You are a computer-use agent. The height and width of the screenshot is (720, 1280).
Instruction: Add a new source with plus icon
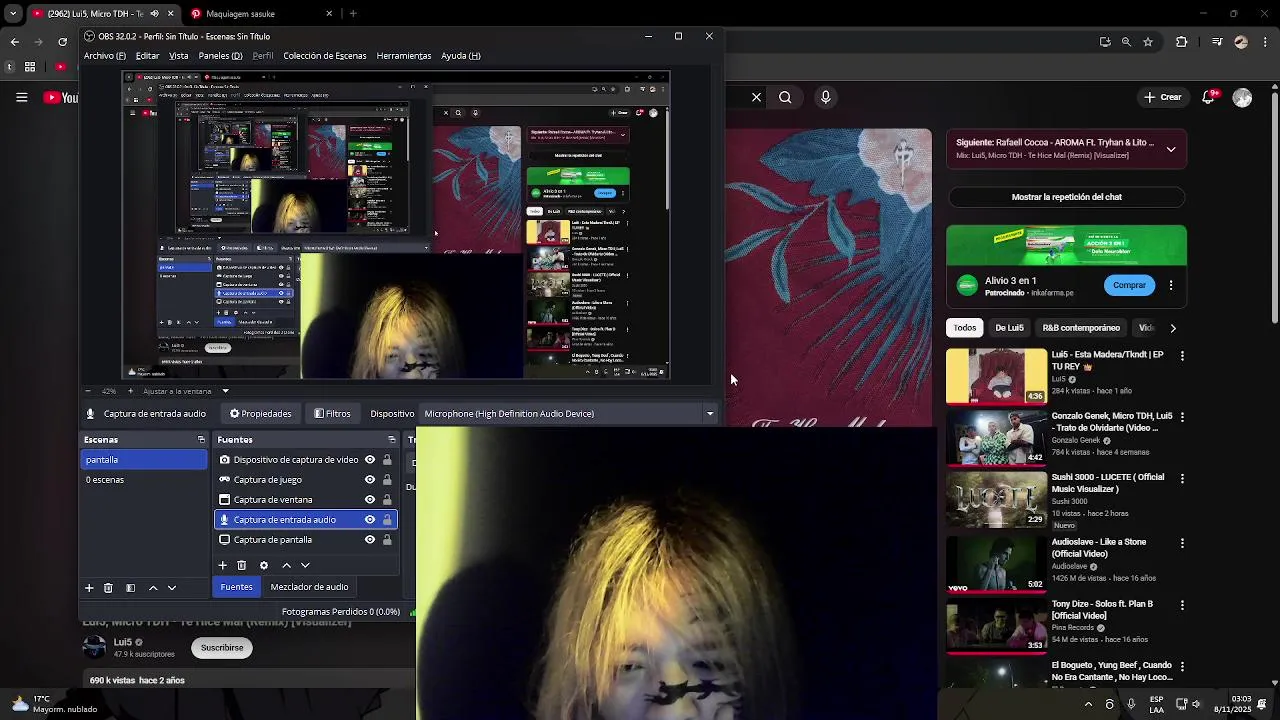223,565
